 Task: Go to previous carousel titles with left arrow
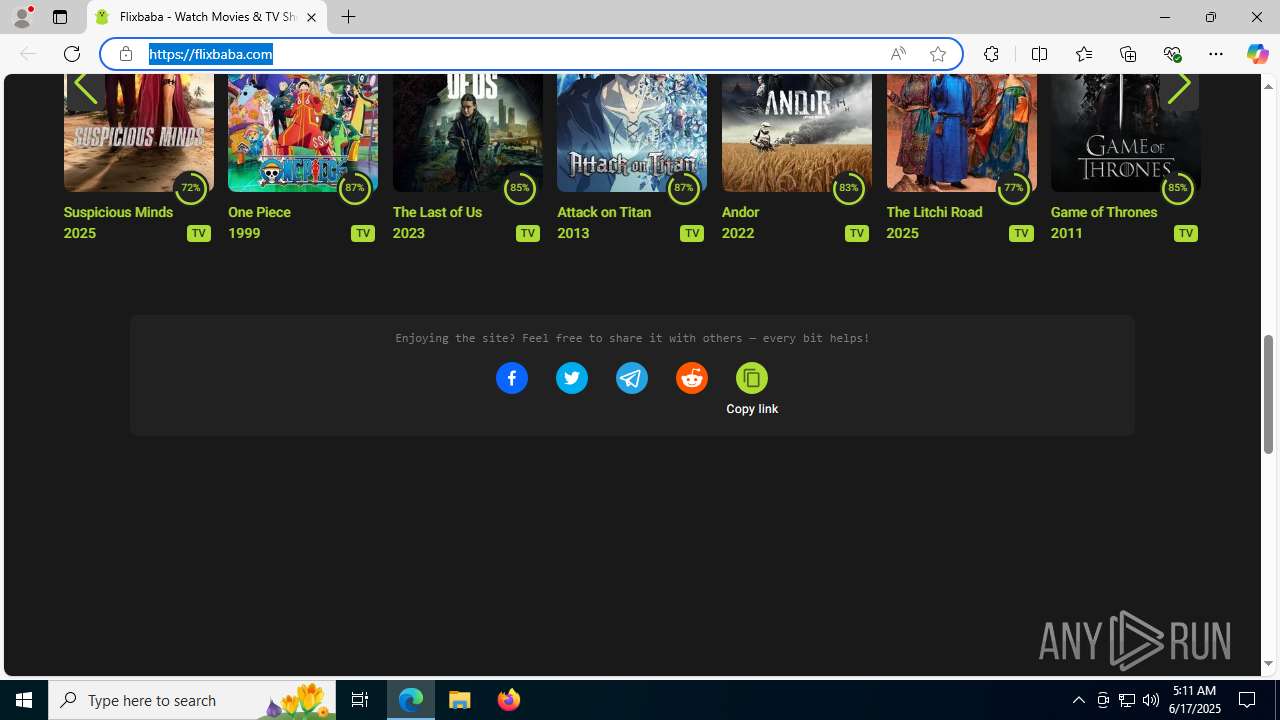(x=85, y=87)
